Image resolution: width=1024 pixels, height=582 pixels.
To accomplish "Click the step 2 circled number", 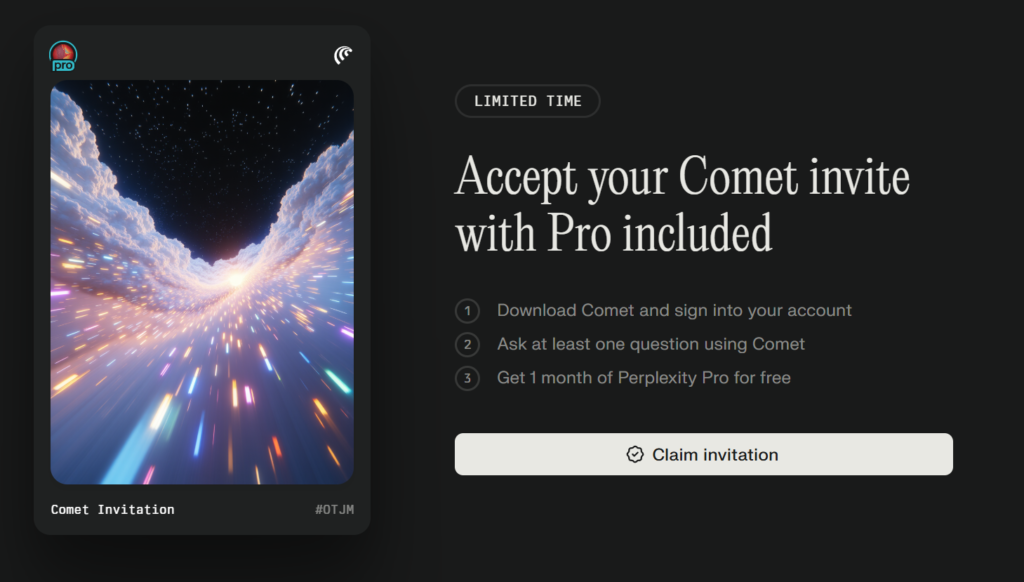I will point(467,345).
